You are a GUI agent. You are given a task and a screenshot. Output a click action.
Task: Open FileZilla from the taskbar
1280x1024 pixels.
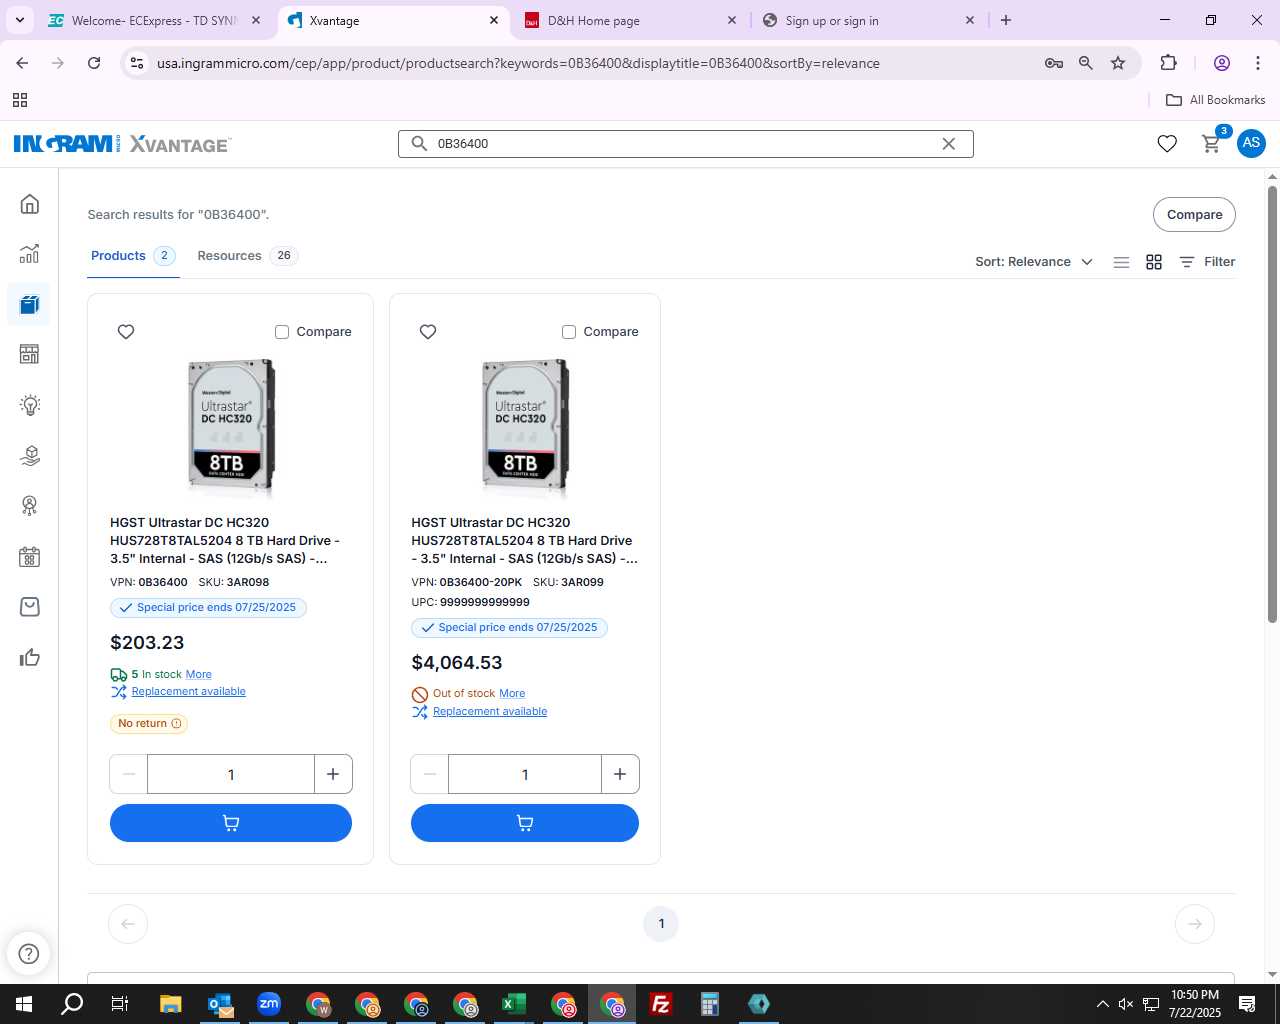pyautogui.click(x=661, y=1004)
